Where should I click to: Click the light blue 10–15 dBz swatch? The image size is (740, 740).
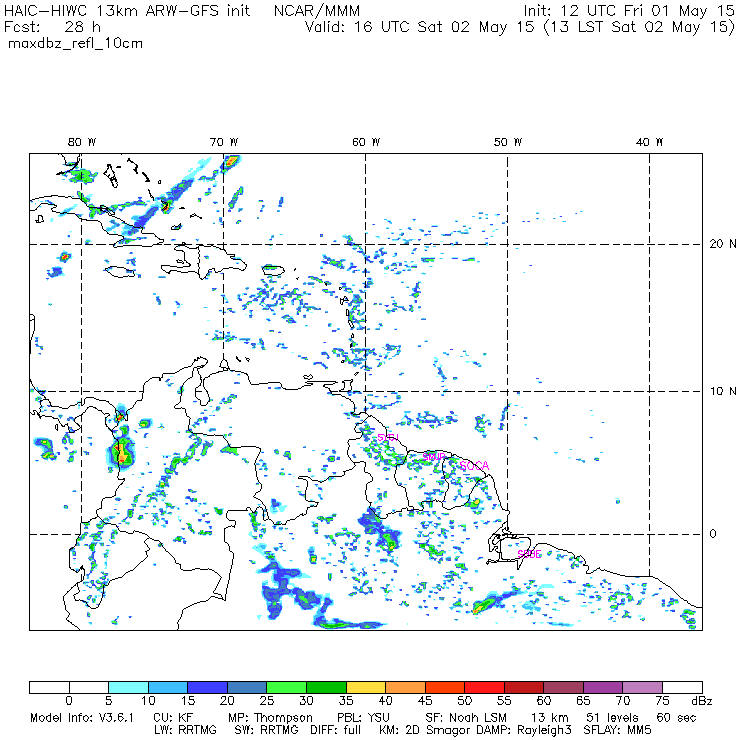tap(168, 687)
